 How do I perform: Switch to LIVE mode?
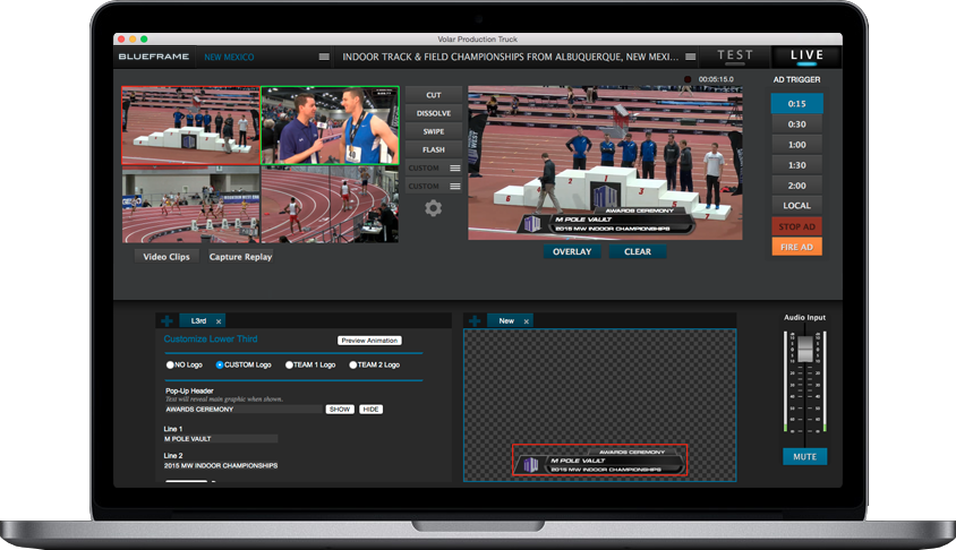click(806, 57)
